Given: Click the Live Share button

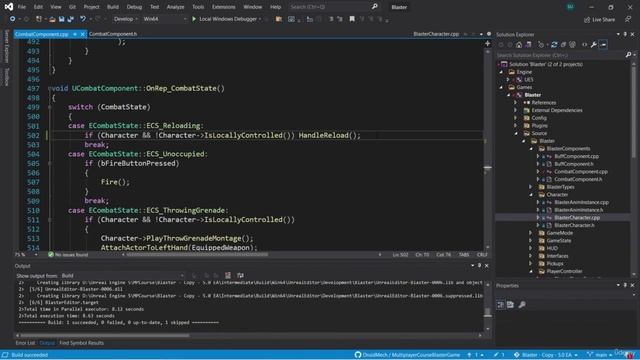Looking at the screenshot, I should tap(600, 19).
